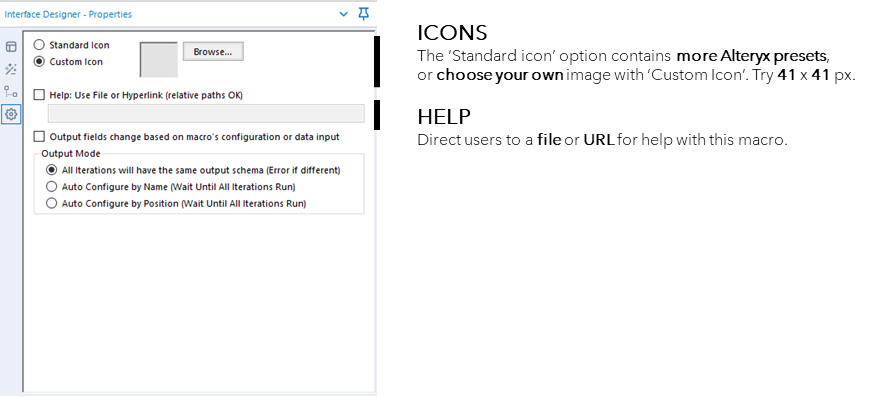Screen dimensions: 876x397
Task: Select the Standard Icon radio button
Action: (x=40, y=45)
